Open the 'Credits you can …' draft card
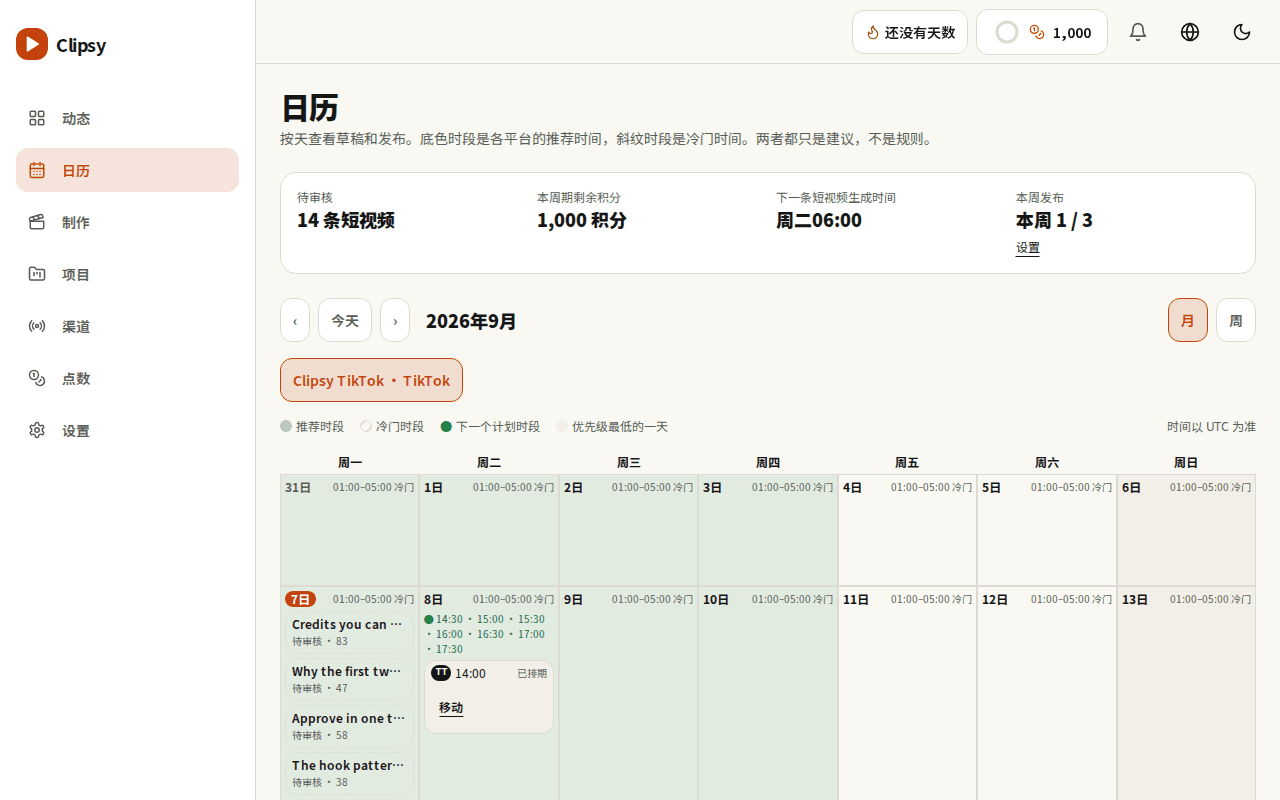Image resolution: width=1280 pixels, height=800 pixels. tap(349, 632)
